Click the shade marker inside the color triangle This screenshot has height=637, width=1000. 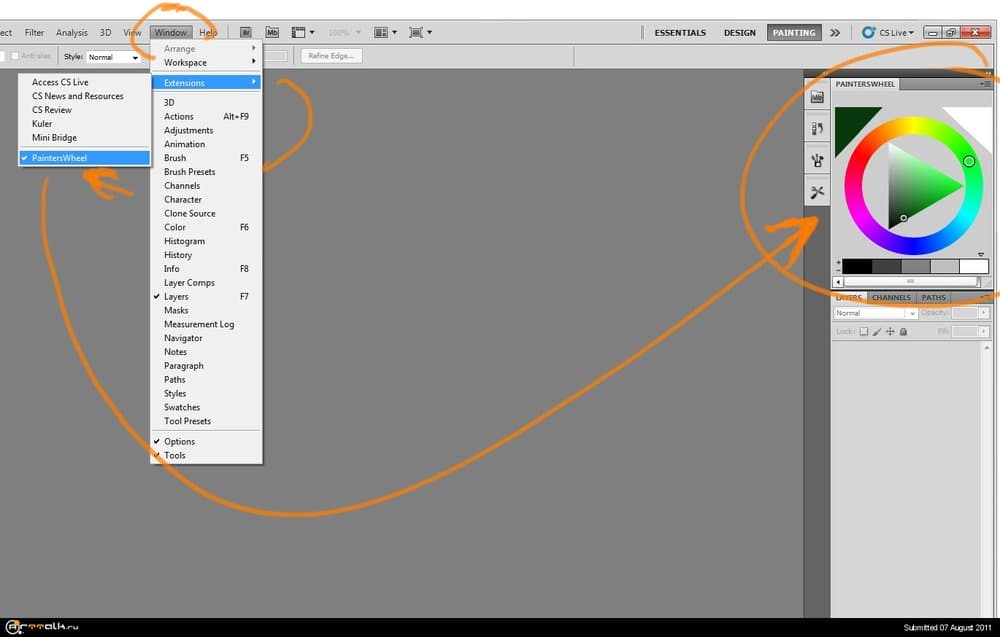(903, 218)
